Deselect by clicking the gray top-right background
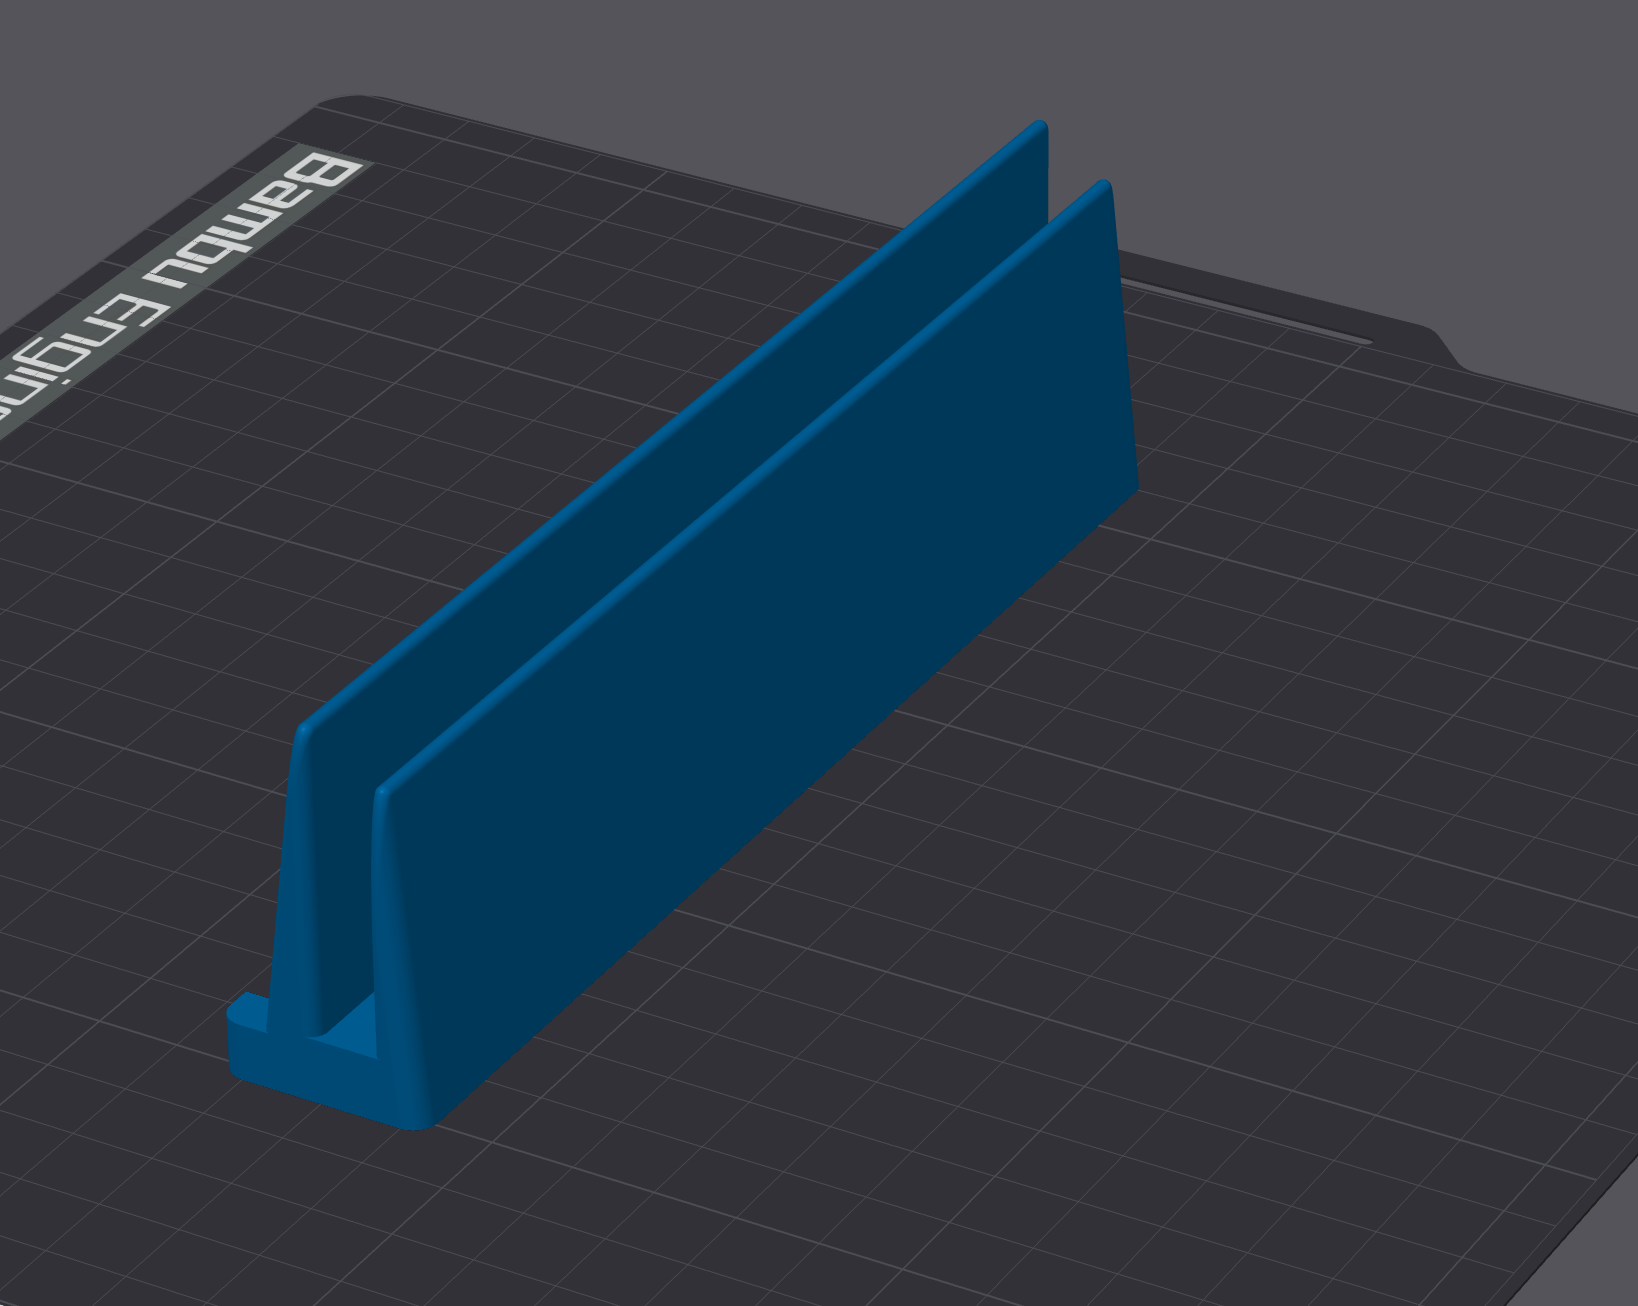Image resolution: width=1638 pixels, height=1306 pixels. coord(1500,100)
